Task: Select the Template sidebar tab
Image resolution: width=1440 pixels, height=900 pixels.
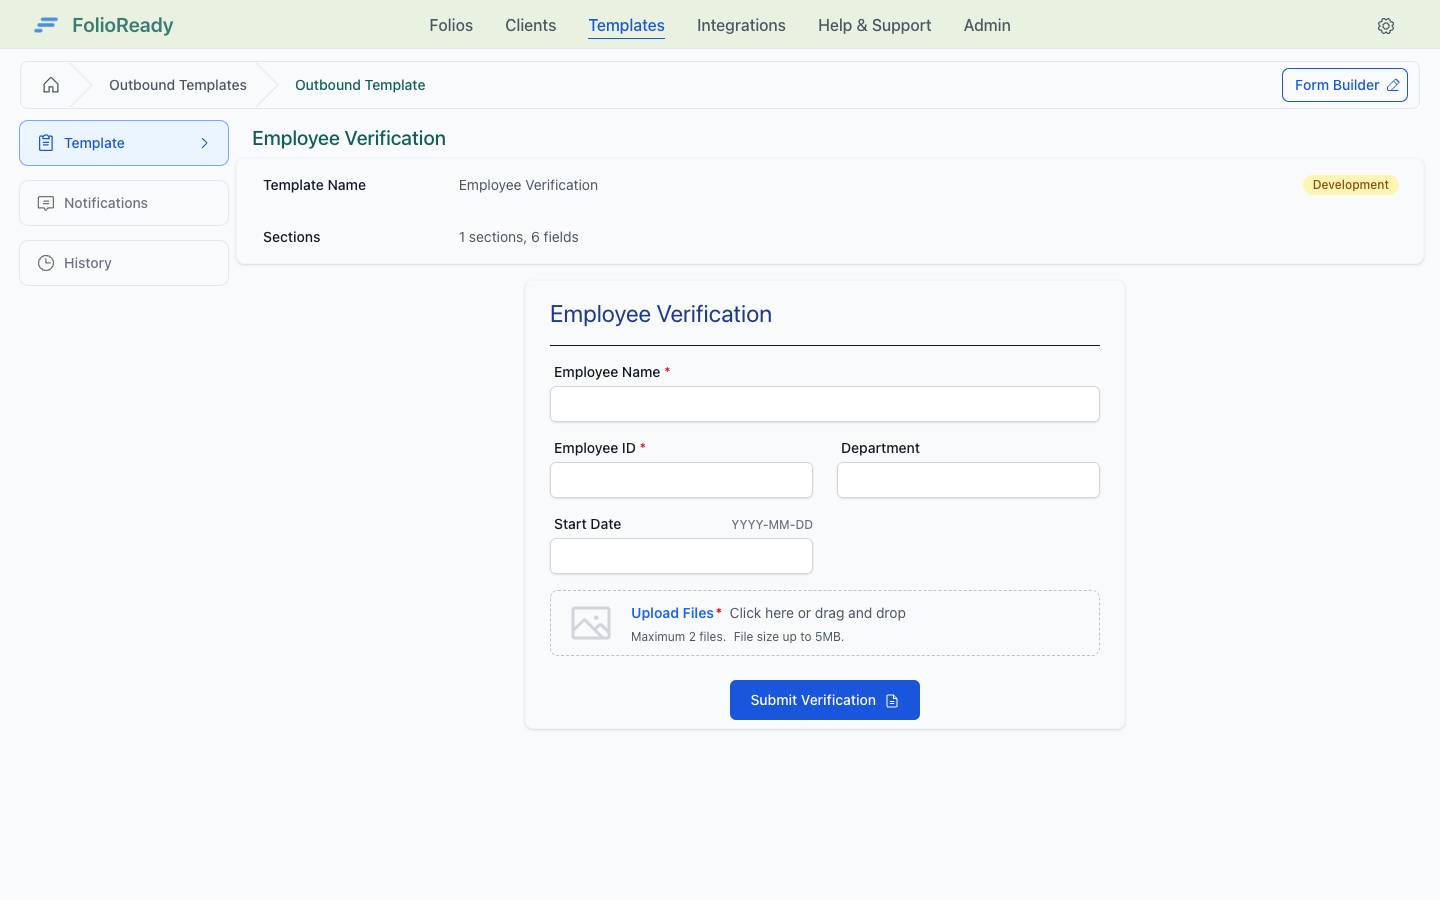Action: tap(124, 143)
